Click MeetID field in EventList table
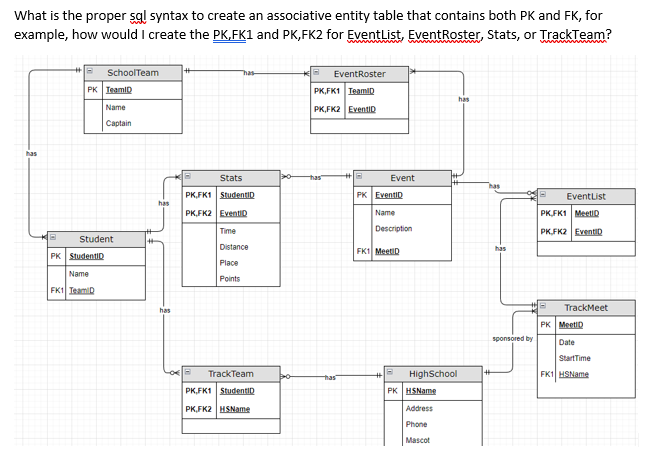The height and width of the screenshot is (452, 648). click(587, 213)
